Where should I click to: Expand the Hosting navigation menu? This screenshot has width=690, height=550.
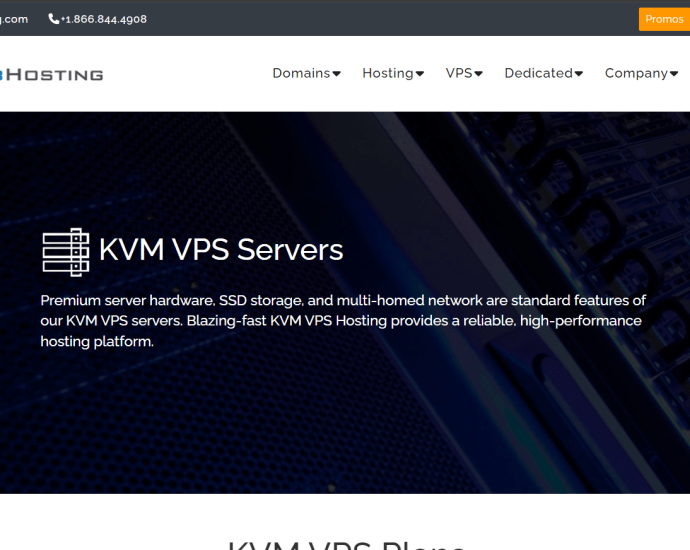[393, 73]
